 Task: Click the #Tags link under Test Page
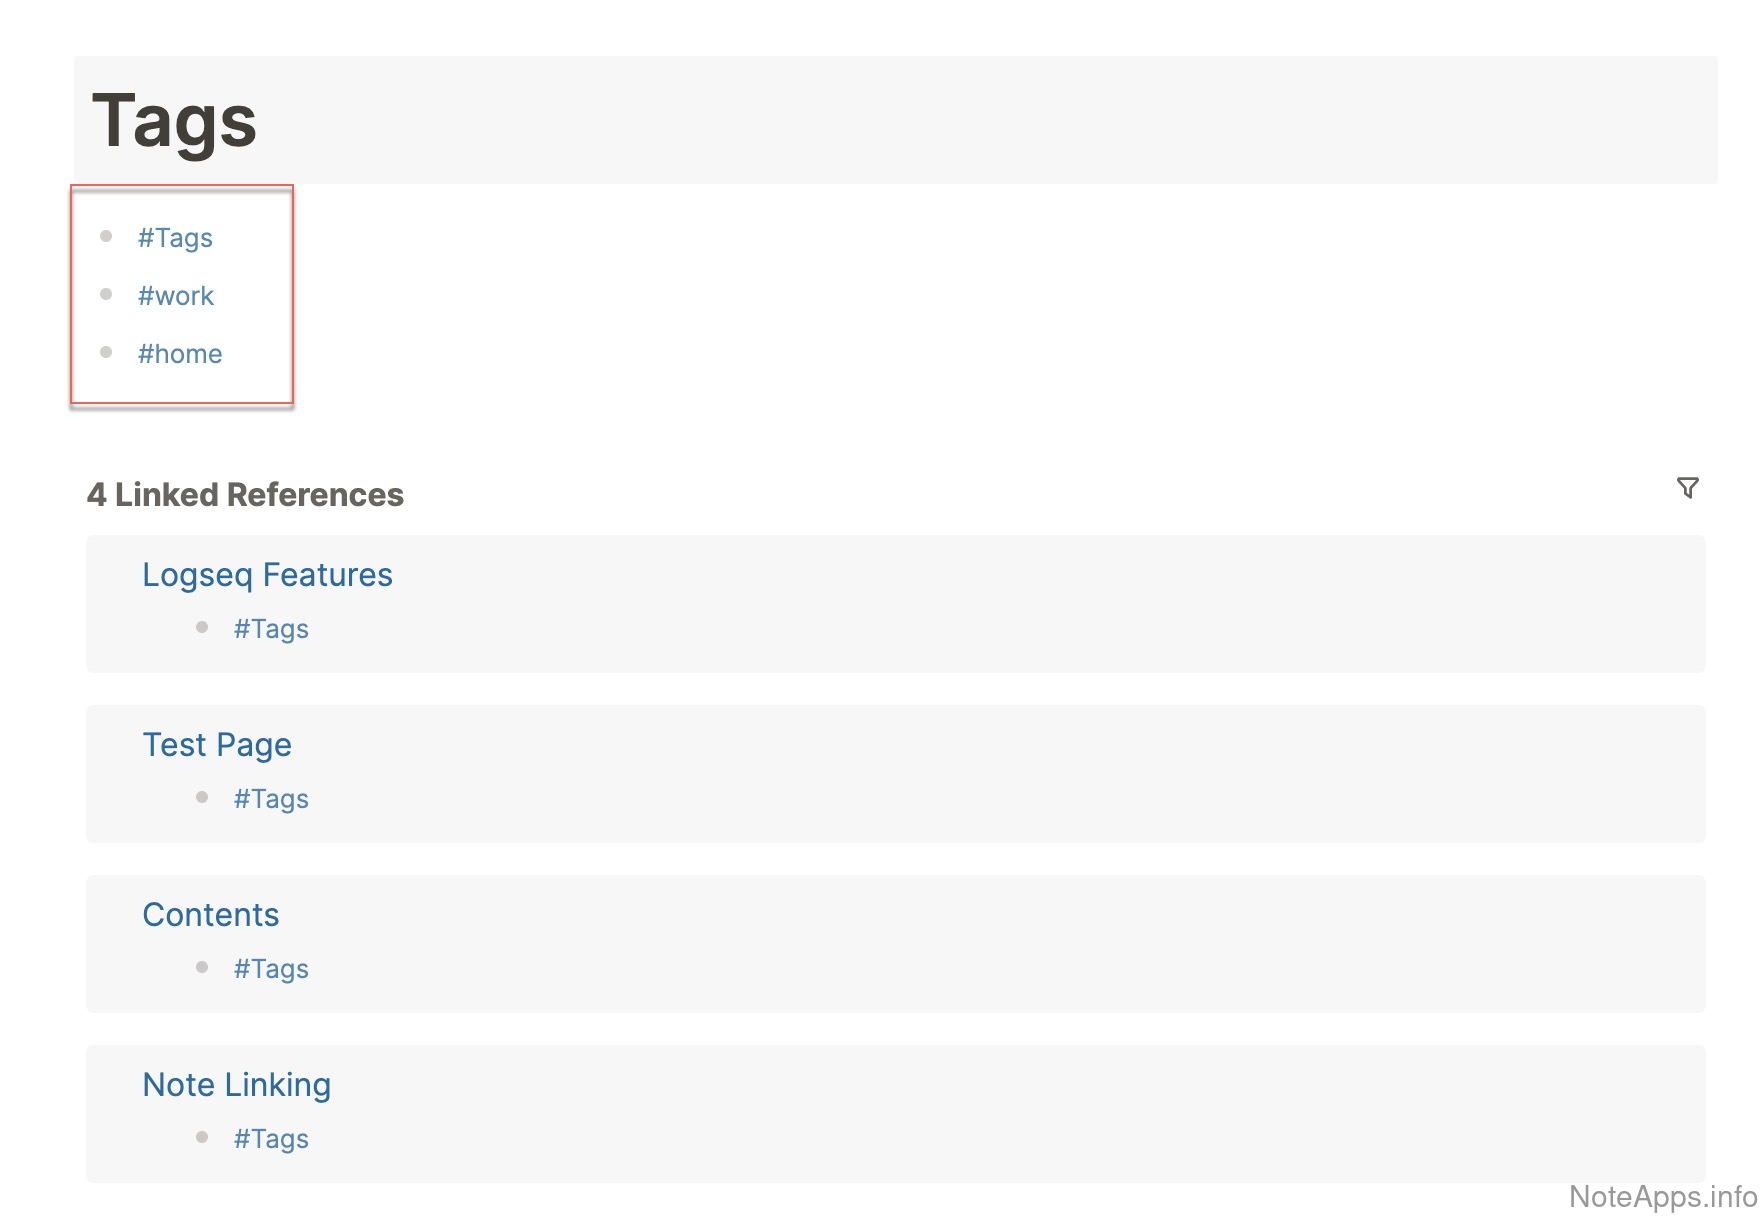[271, 799]
